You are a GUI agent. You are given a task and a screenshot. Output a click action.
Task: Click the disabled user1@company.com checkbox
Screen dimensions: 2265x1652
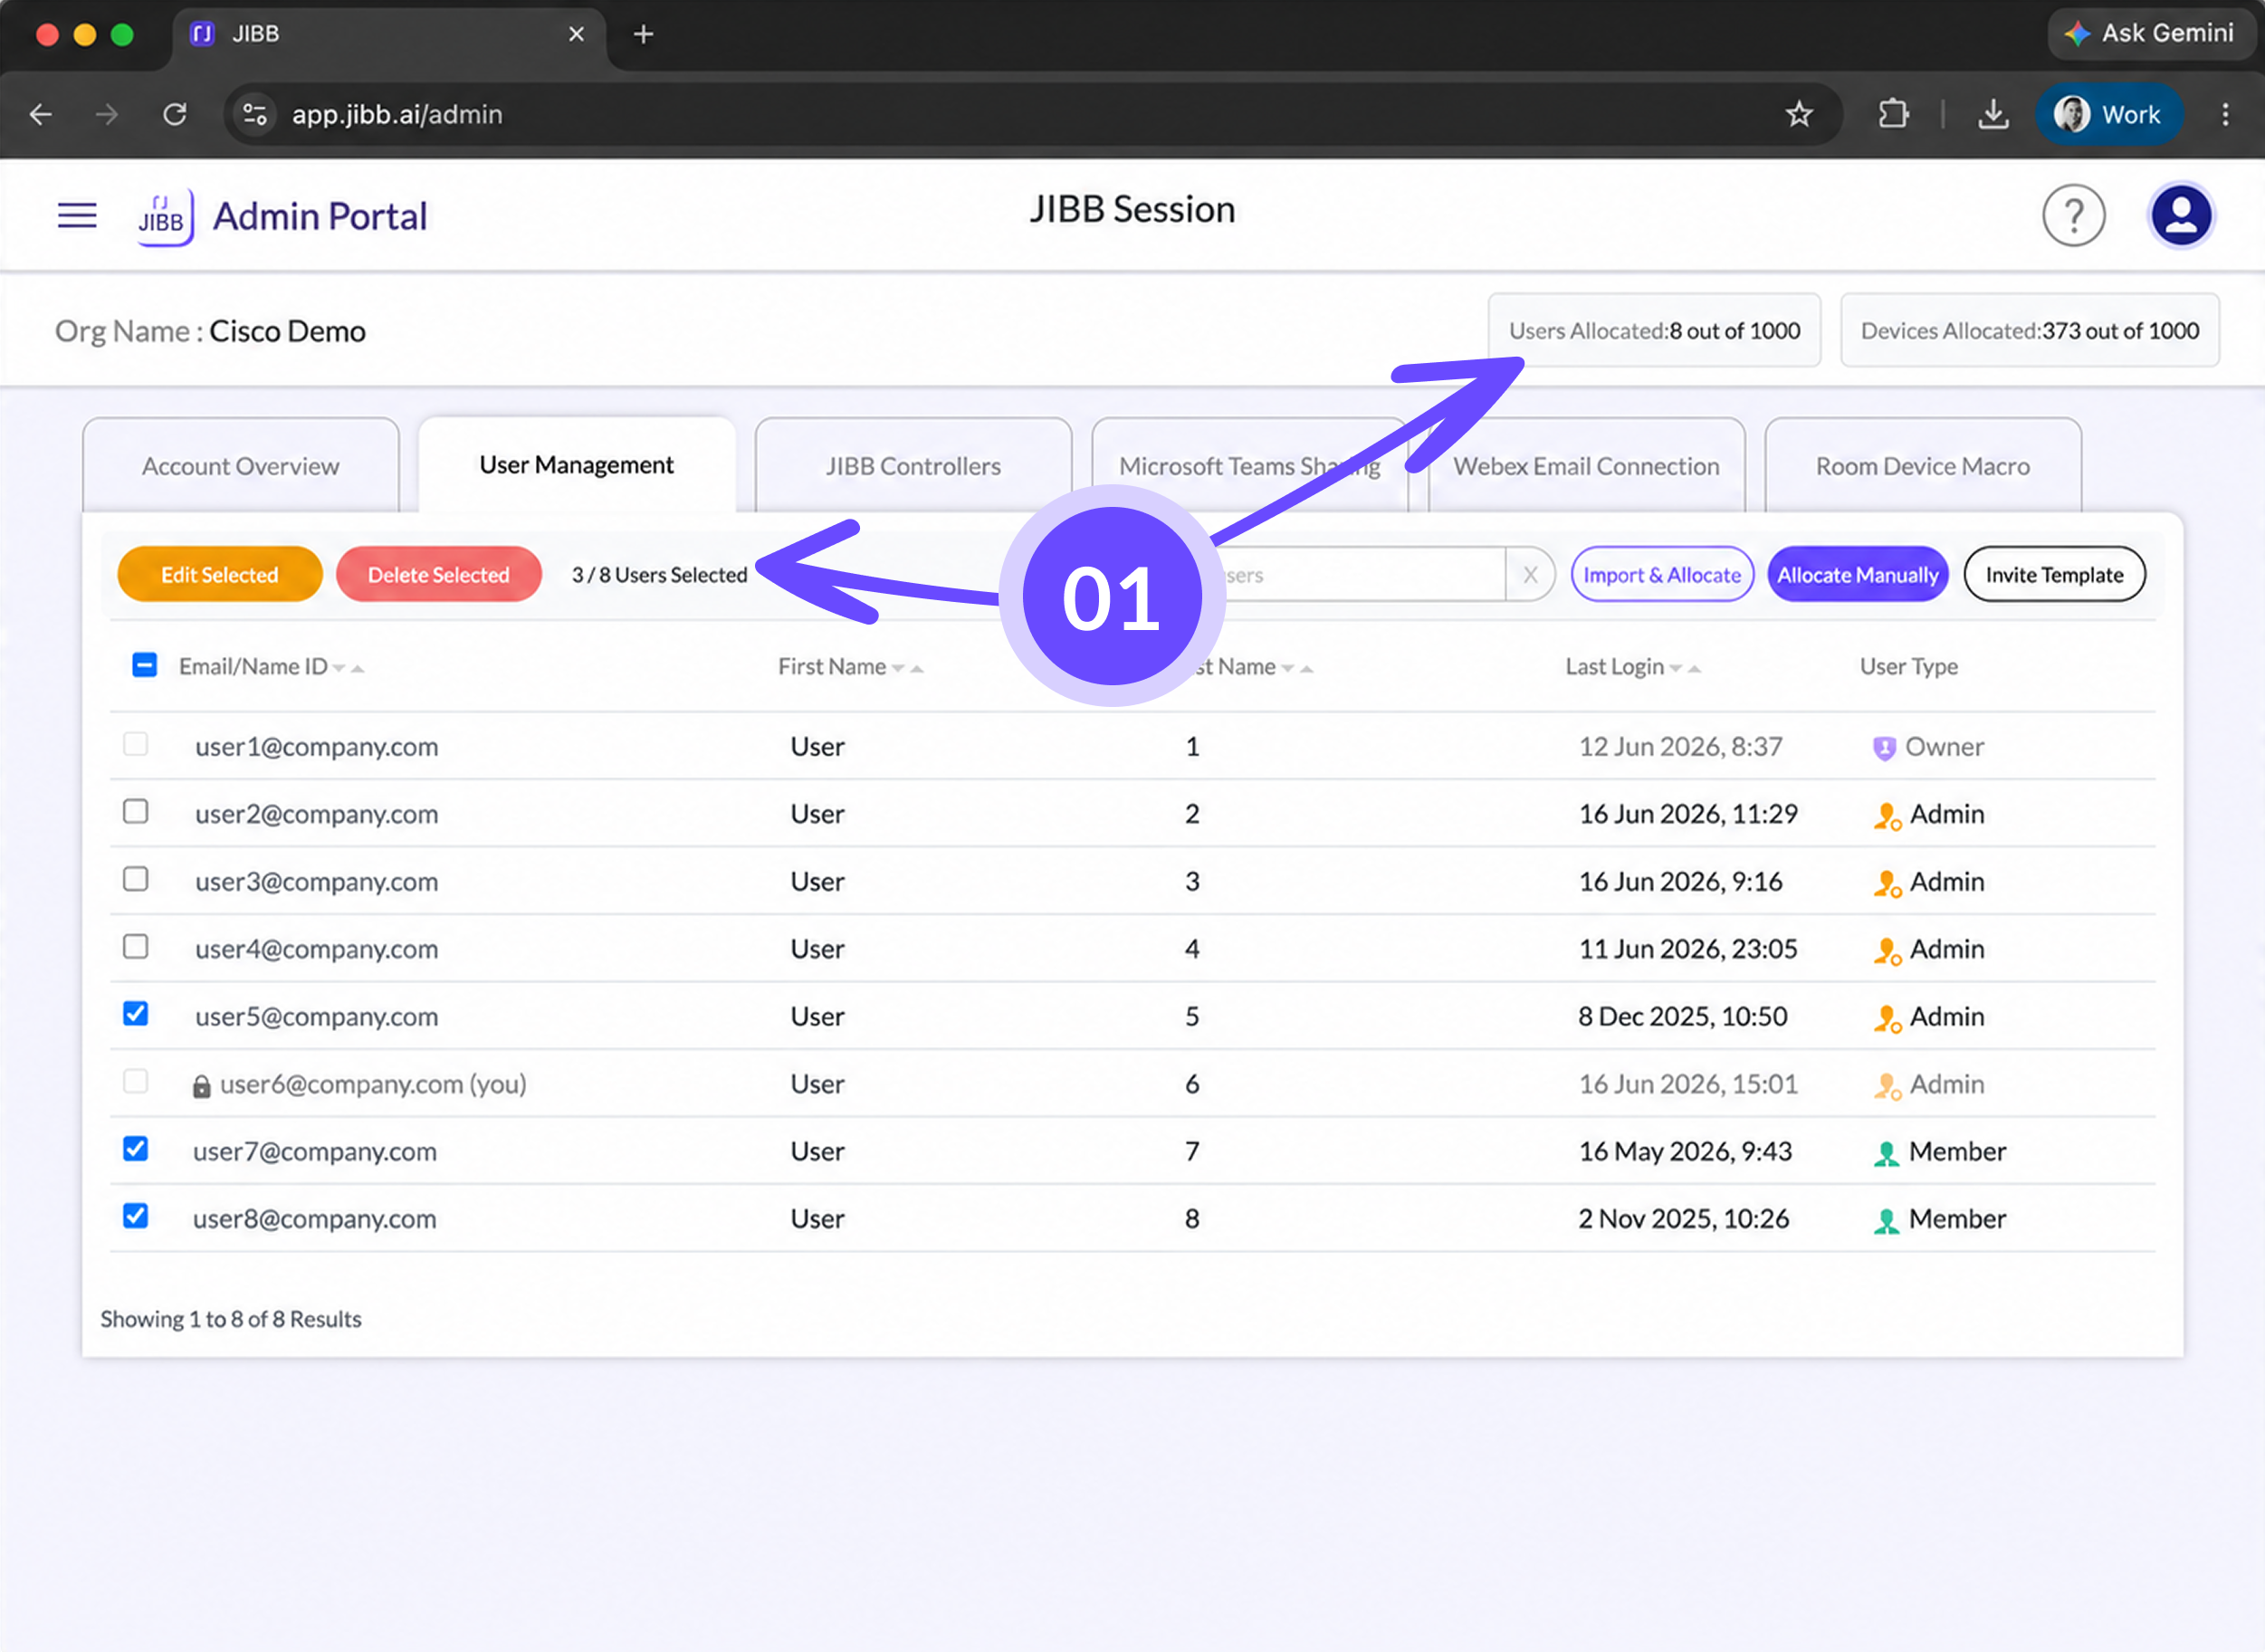coord(135,744)
